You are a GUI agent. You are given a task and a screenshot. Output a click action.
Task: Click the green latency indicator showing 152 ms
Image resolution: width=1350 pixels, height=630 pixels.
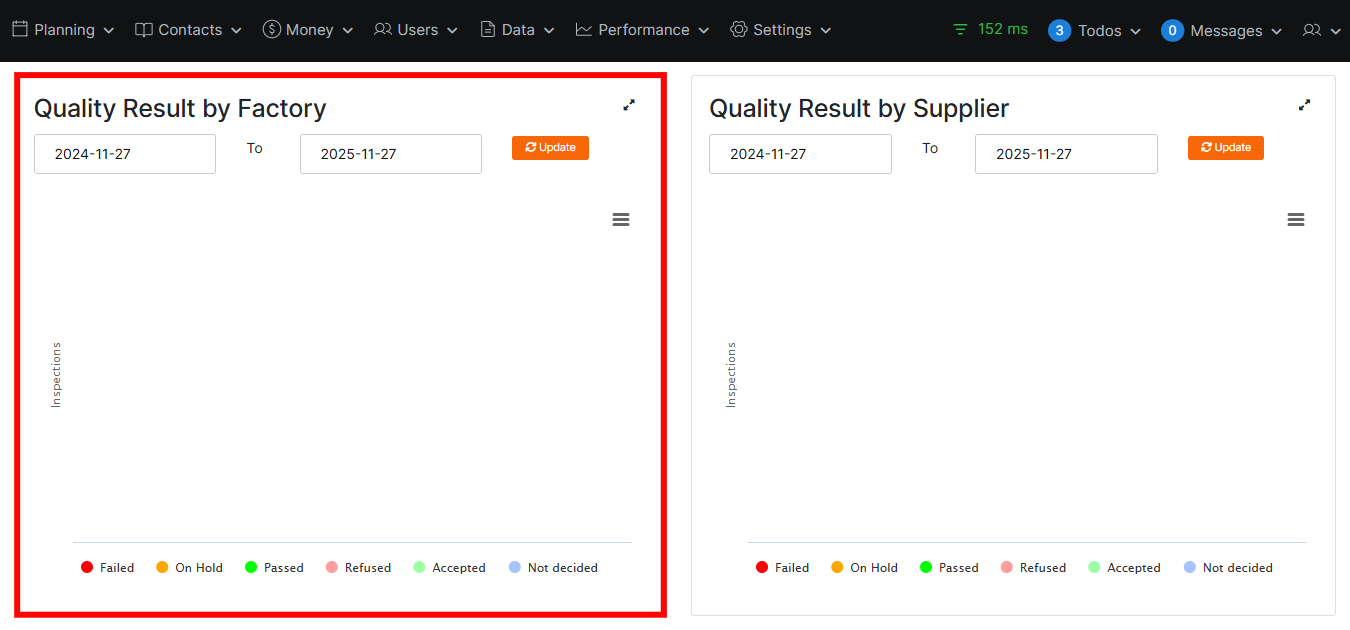[990, 29]
